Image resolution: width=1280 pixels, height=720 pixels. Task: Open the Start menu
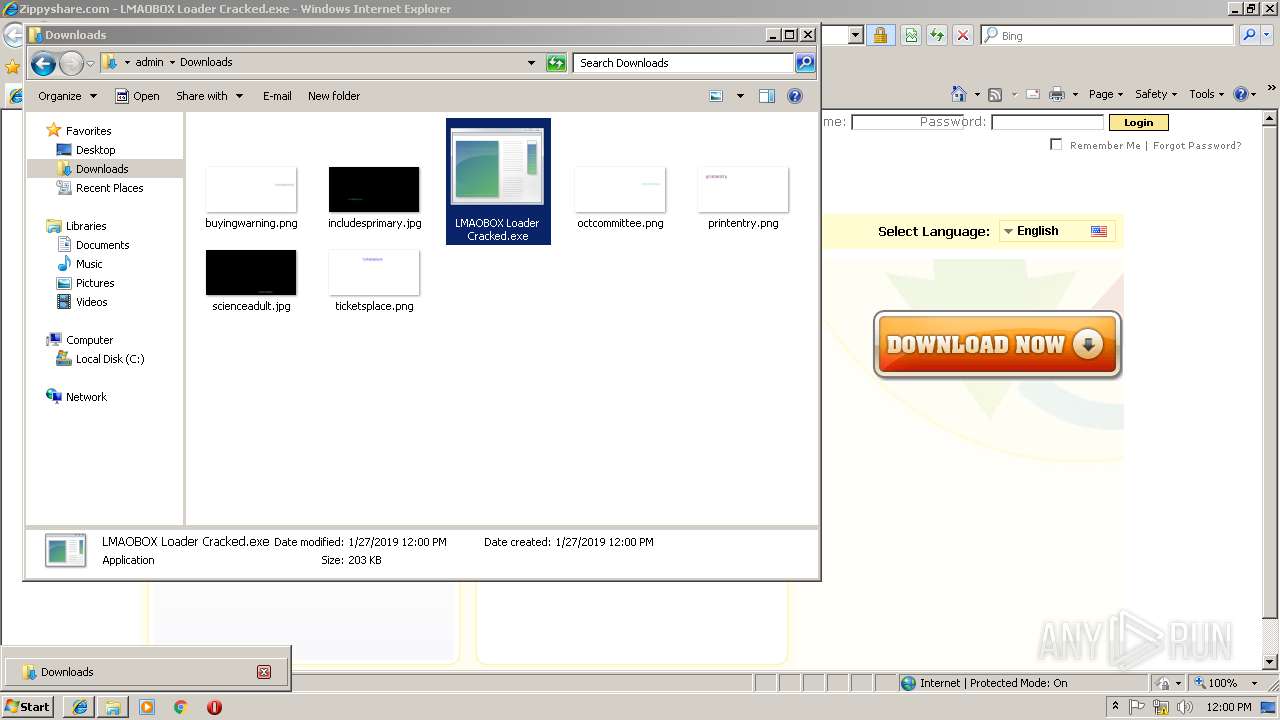click(x=27, y=707)
